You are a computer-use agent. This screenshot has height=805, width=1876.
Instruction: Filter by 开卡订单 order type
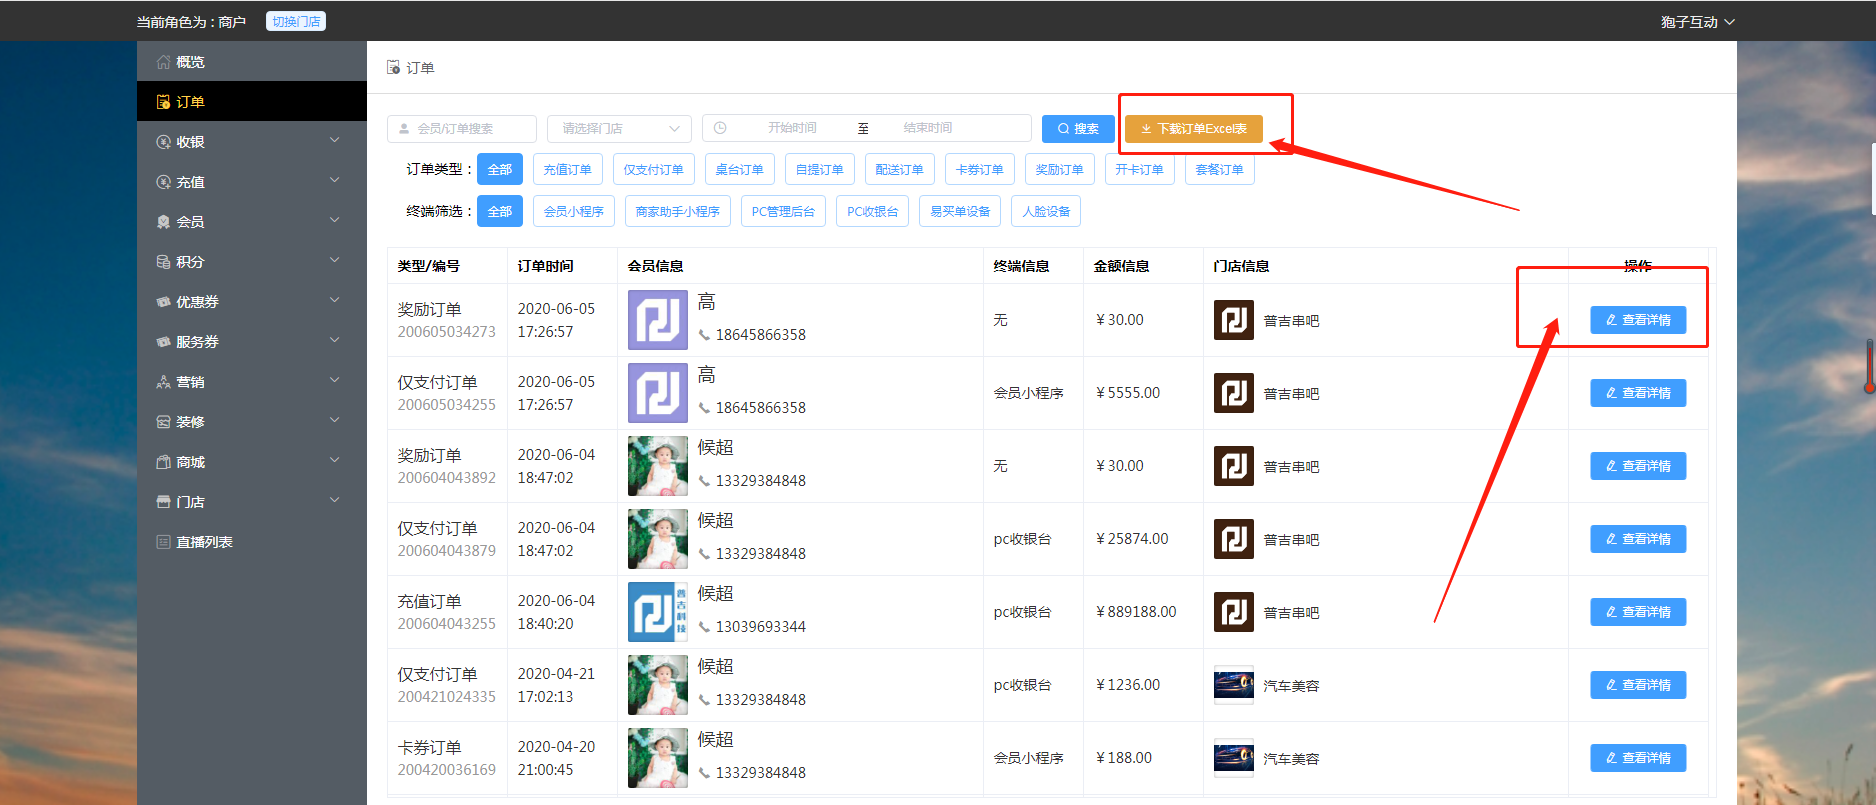[x=1140, y=170]
